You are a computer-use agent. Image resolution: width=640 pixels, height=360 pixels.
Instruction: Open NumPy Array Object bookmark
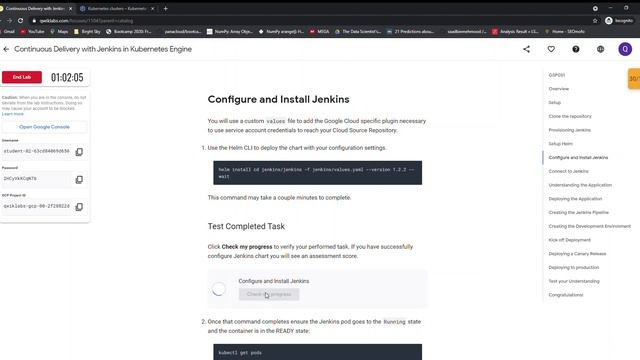[x=230, y=31]
